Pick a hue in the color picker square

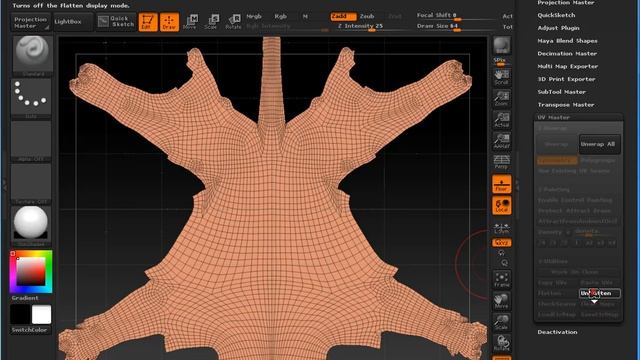(31, 272)
